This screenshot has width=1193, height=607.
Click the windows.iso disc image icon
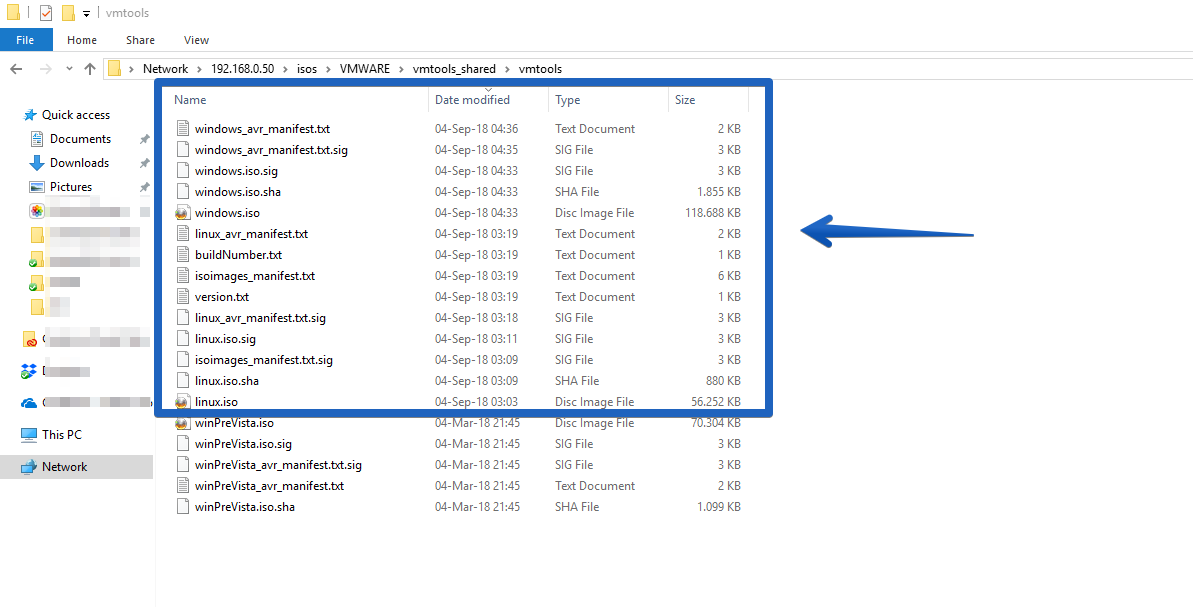point(182,213)
